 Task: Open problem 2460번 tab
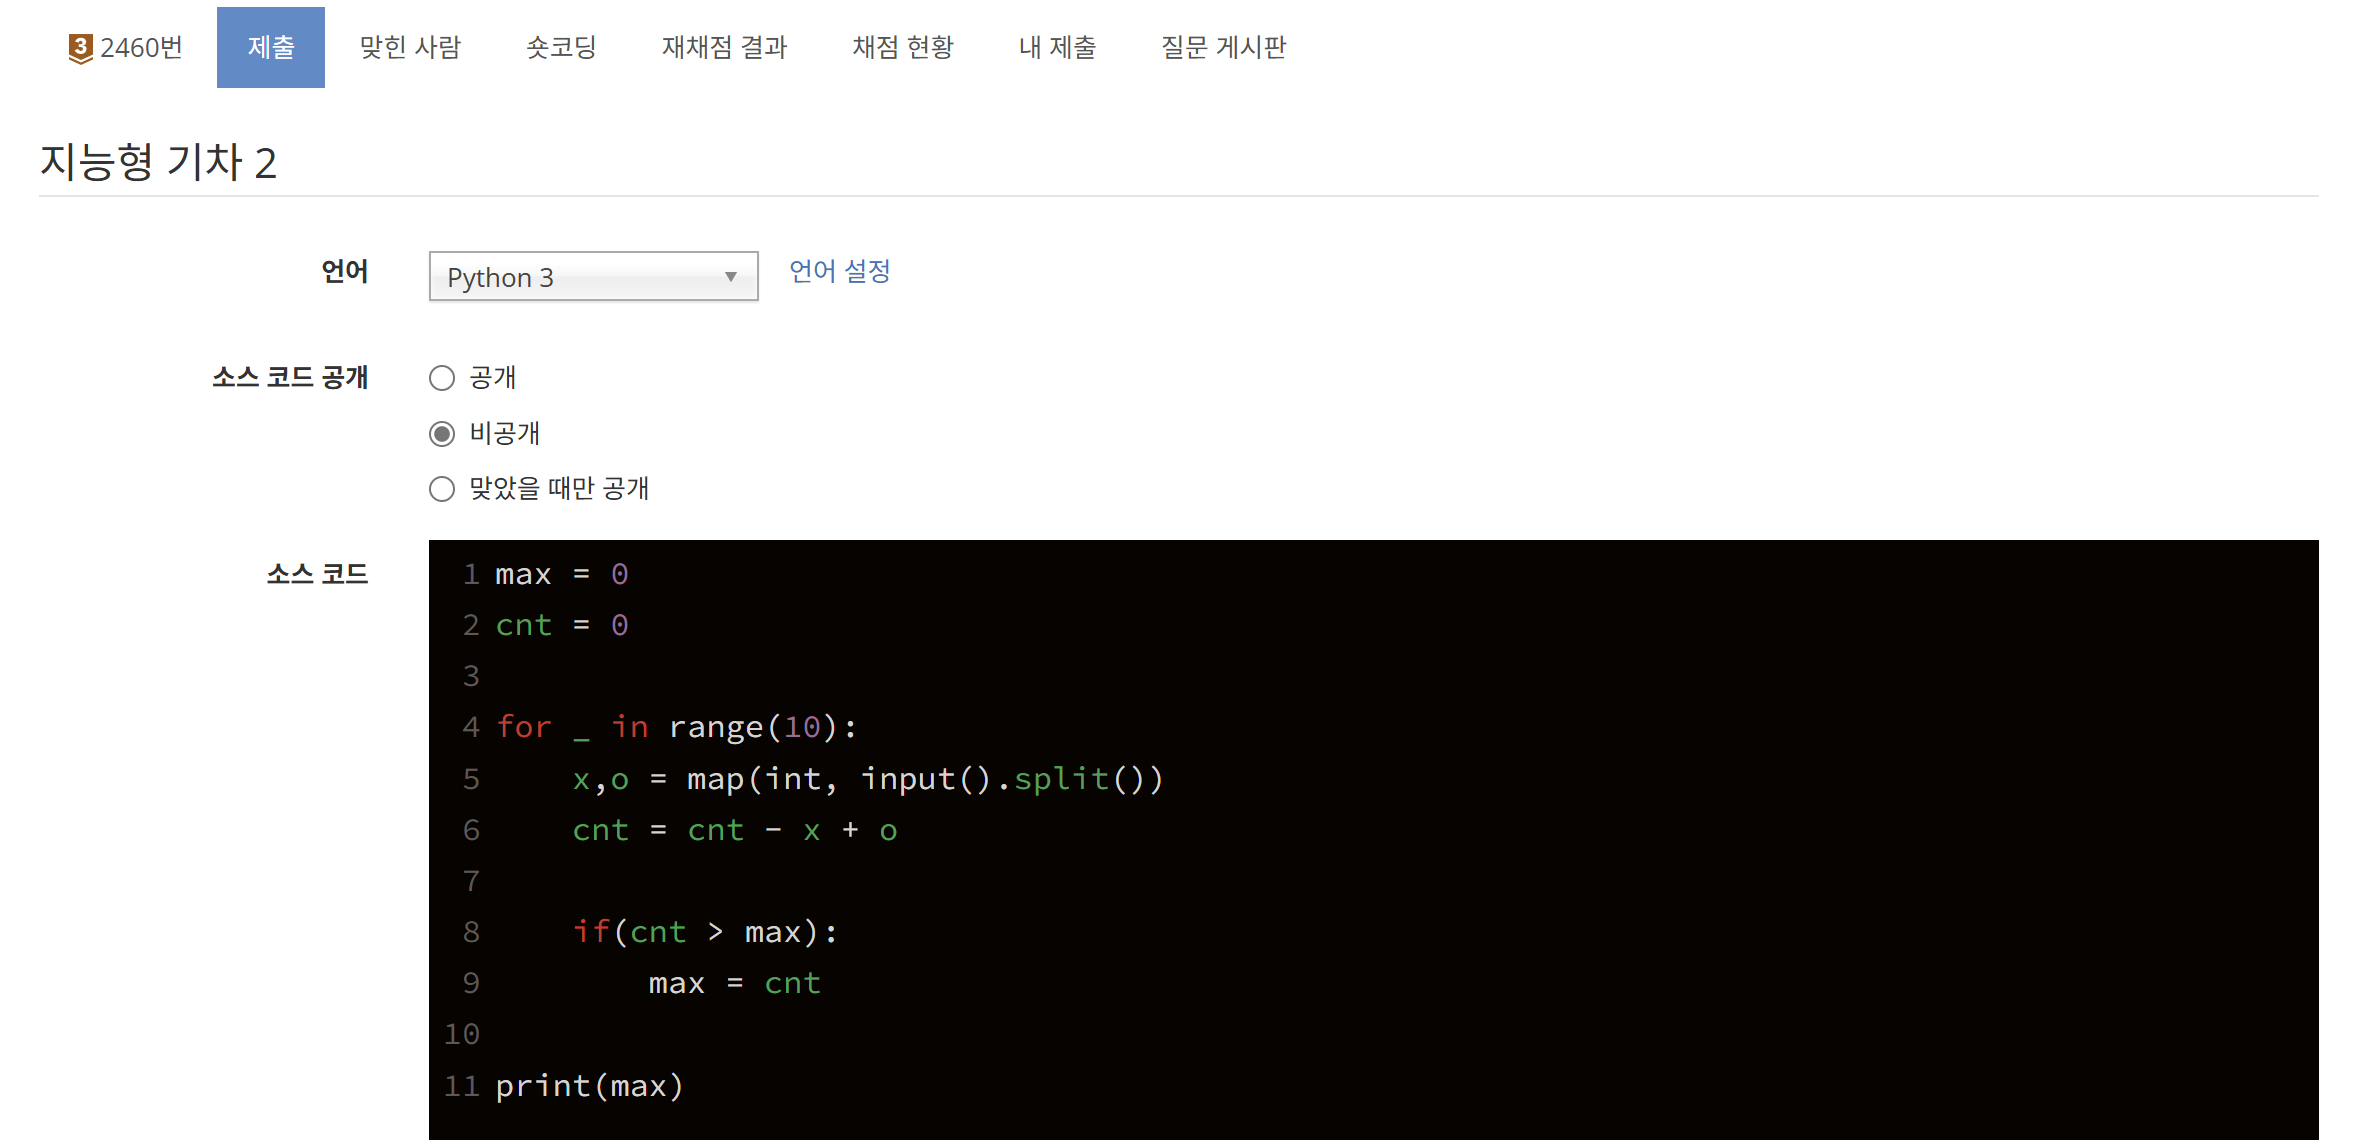[141, 48]
